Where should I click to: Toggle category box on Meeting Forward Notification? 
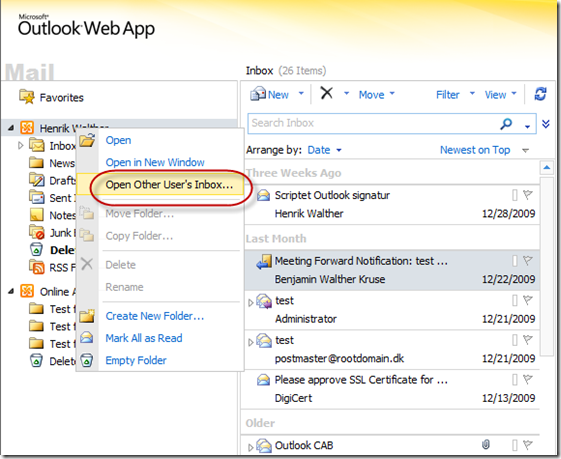[514, 261]
